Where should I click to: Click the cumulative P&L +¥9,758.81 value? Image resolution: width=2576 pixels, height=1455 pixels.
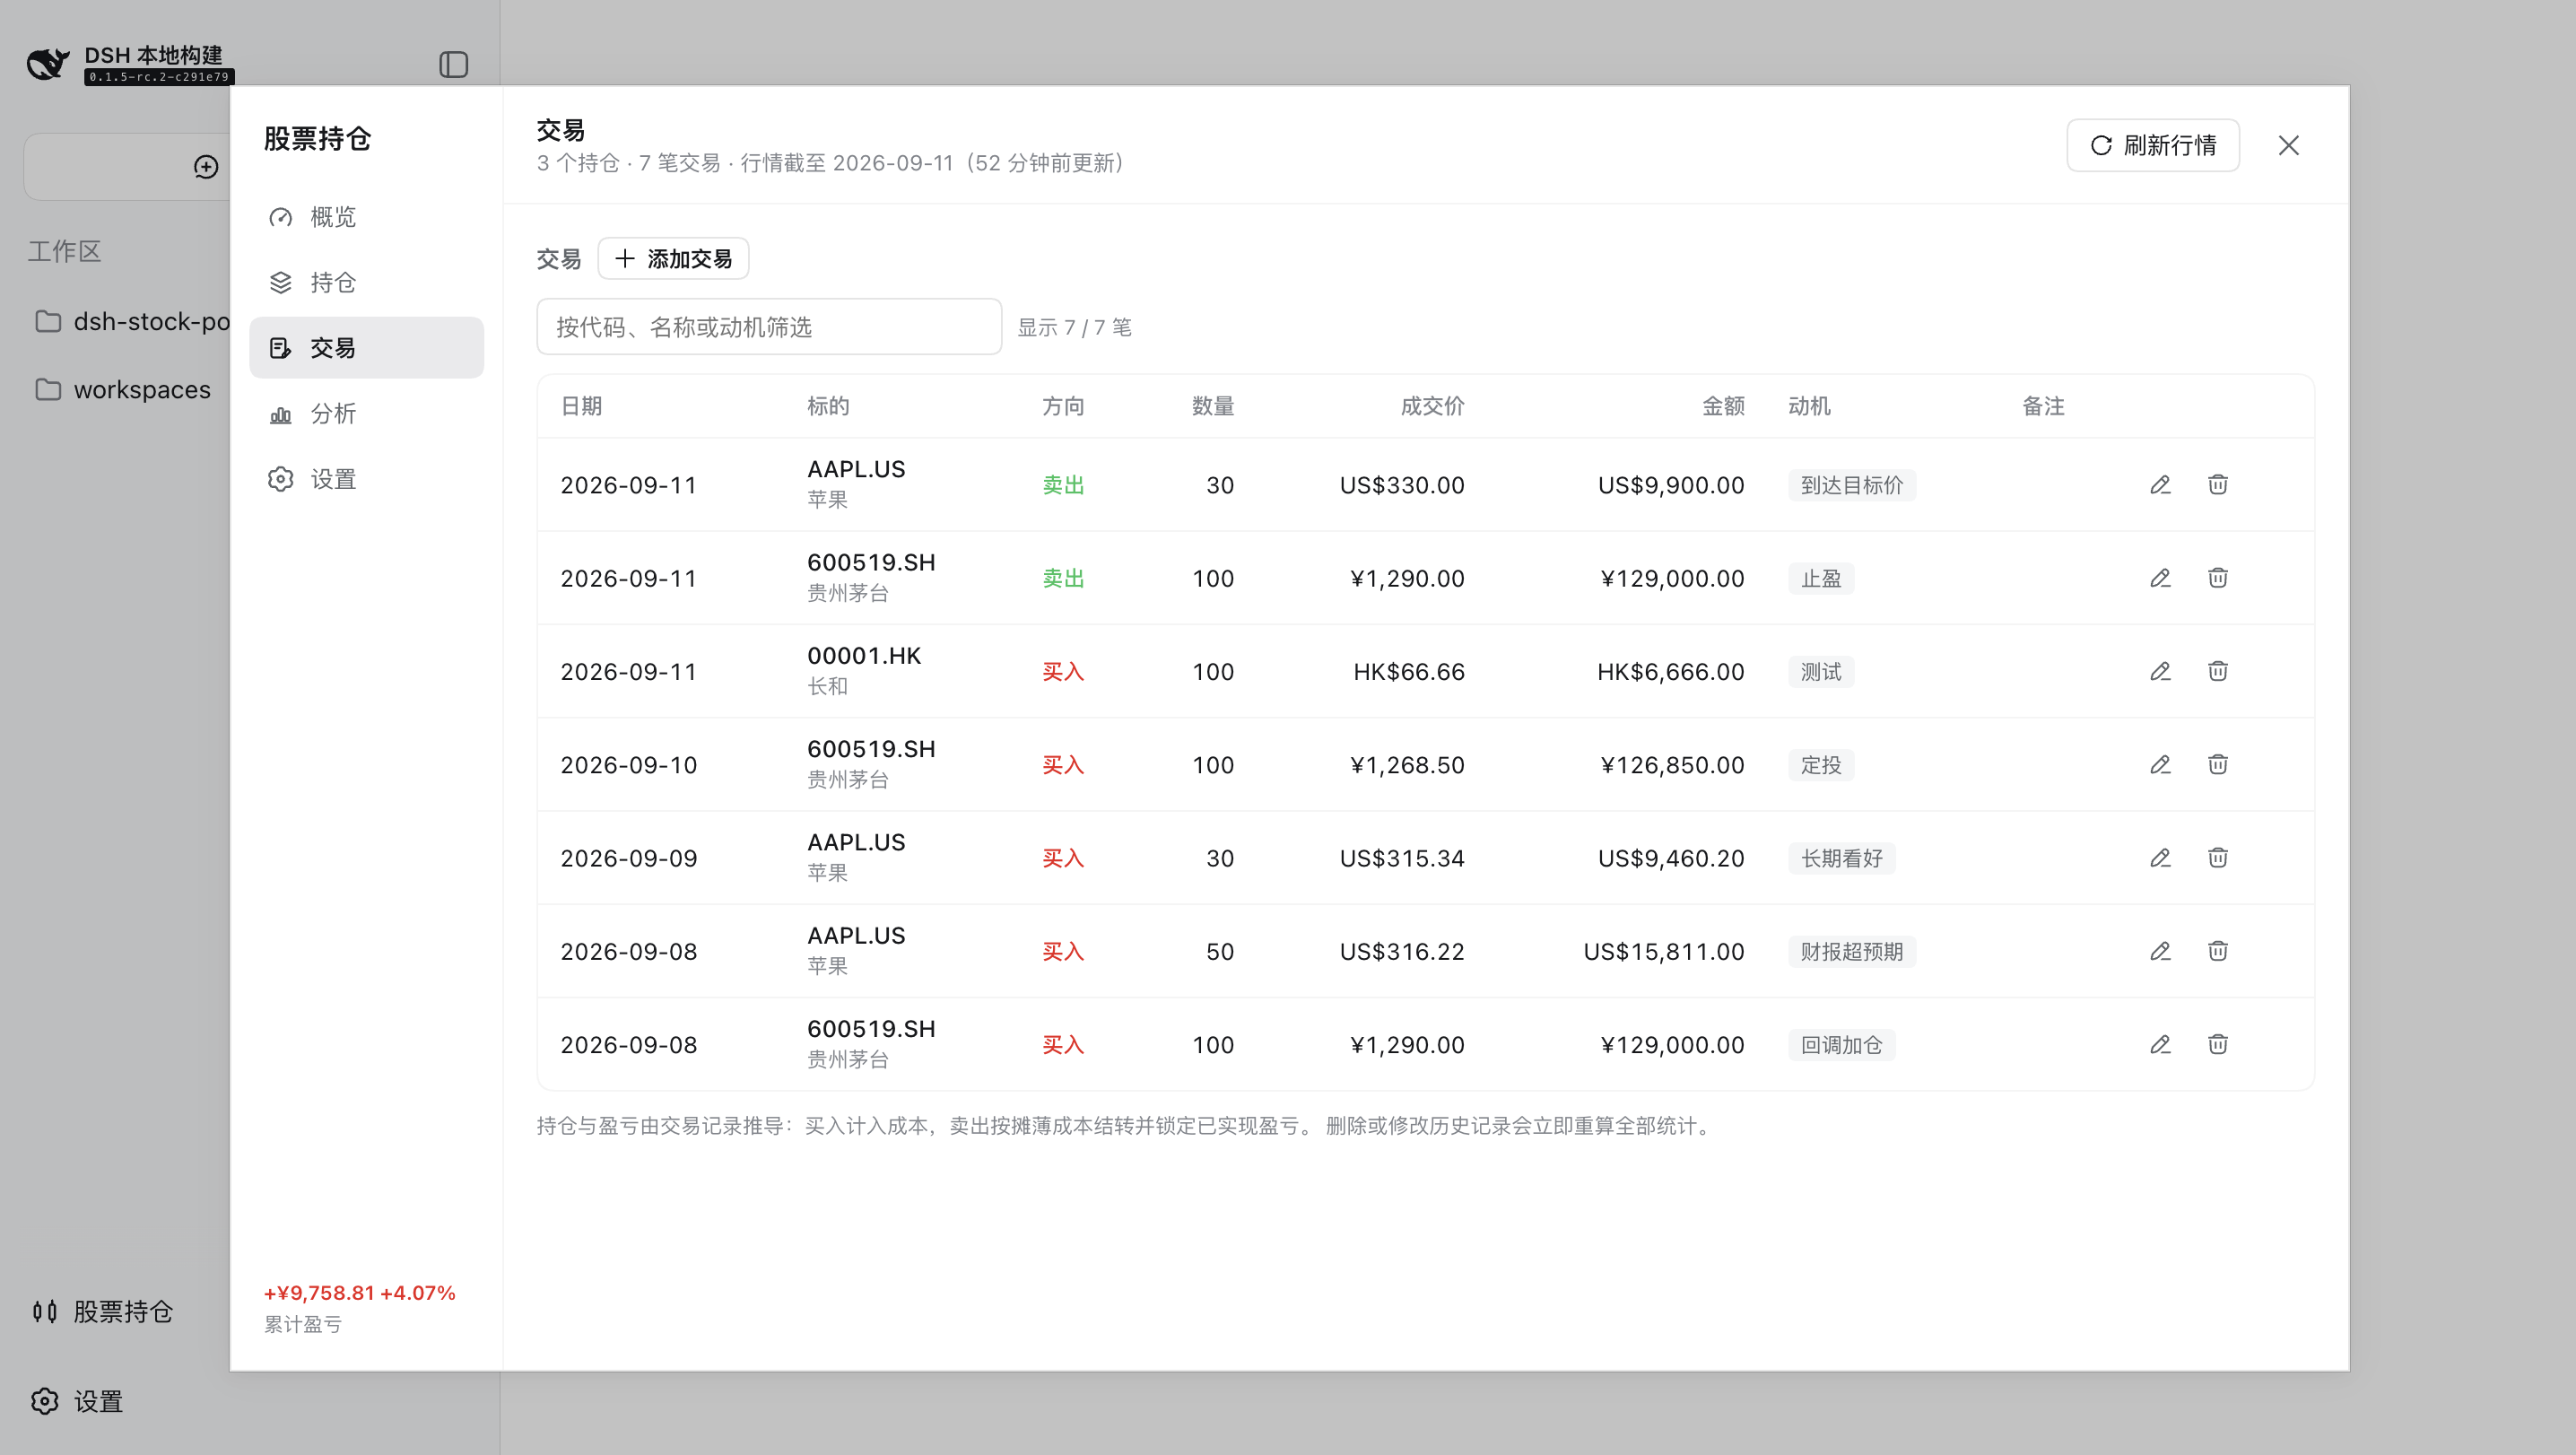319,1293
